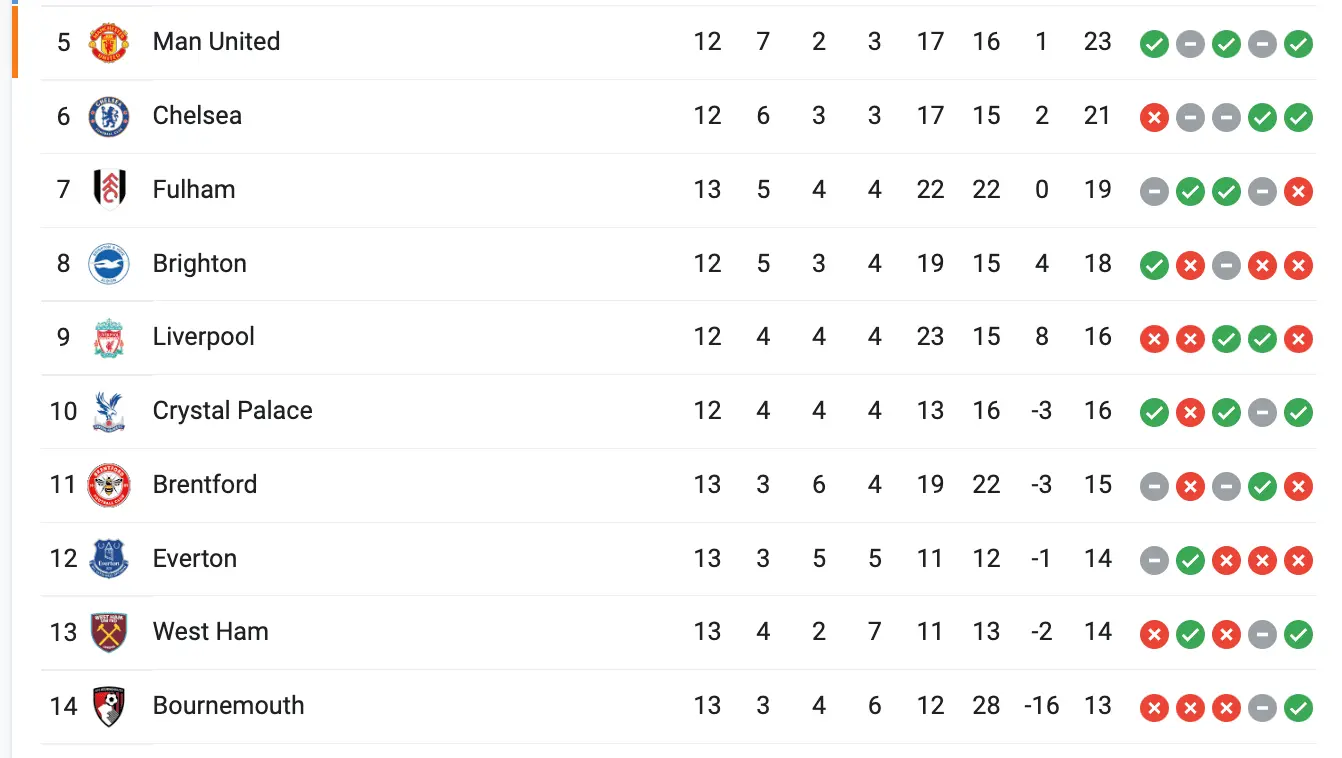Open the Man United team name link
This screenshot has height=758, width=1342.
(216, 42)
